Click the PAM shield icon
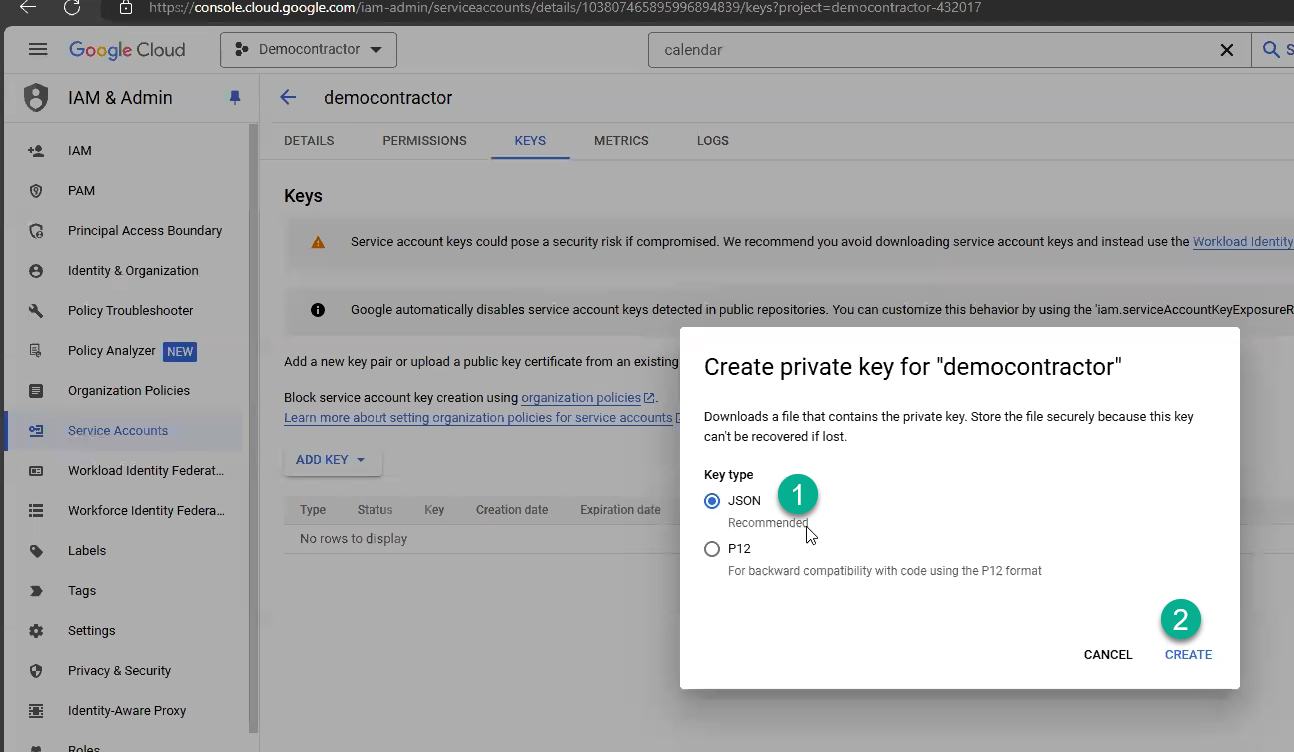The height and width of the screenshot is (752, 1294). (x=36, y=191)
